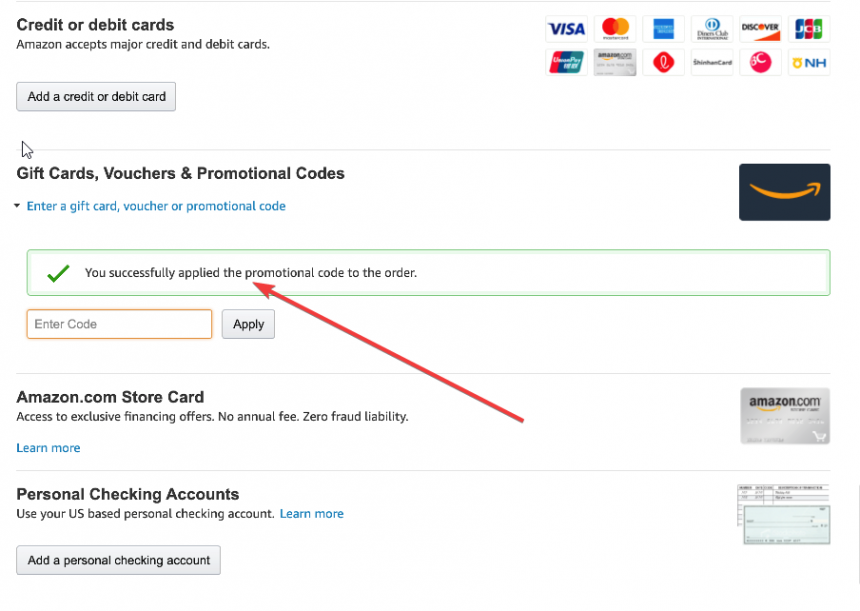Open Learn more for Personal Checking Accounts
Viewport: 860px width, 611px height.
[x=311, y=513]
